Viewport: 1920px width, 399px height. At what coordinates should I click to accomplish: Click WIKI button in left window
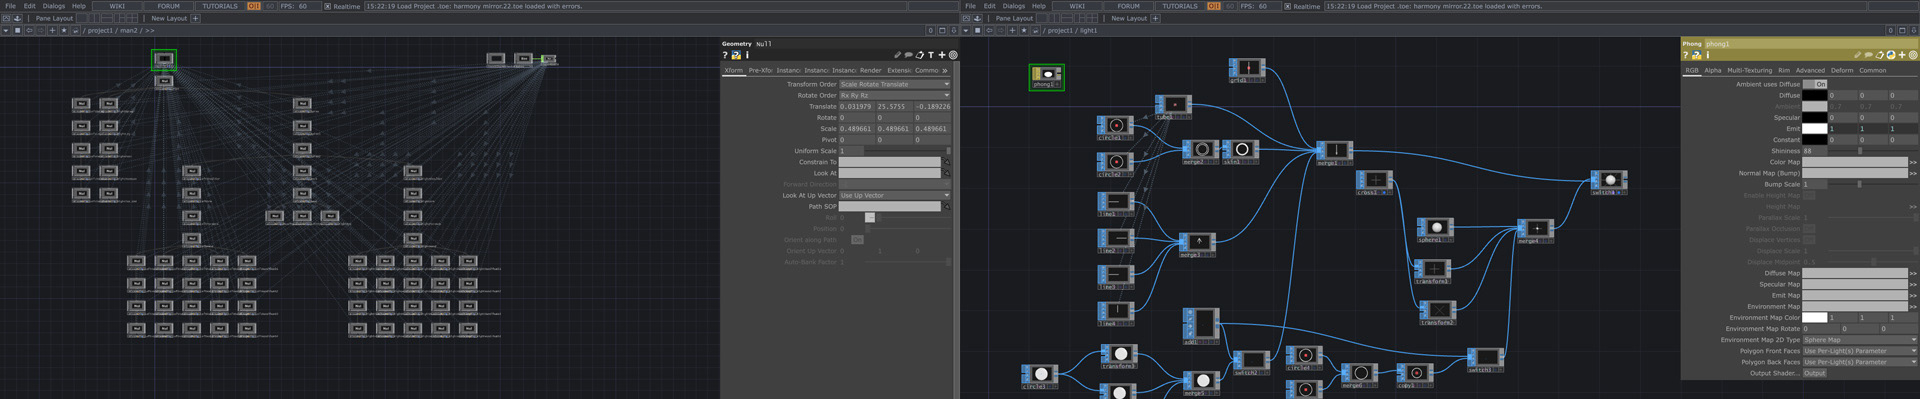pyautogui.click(x=117, y=6)
